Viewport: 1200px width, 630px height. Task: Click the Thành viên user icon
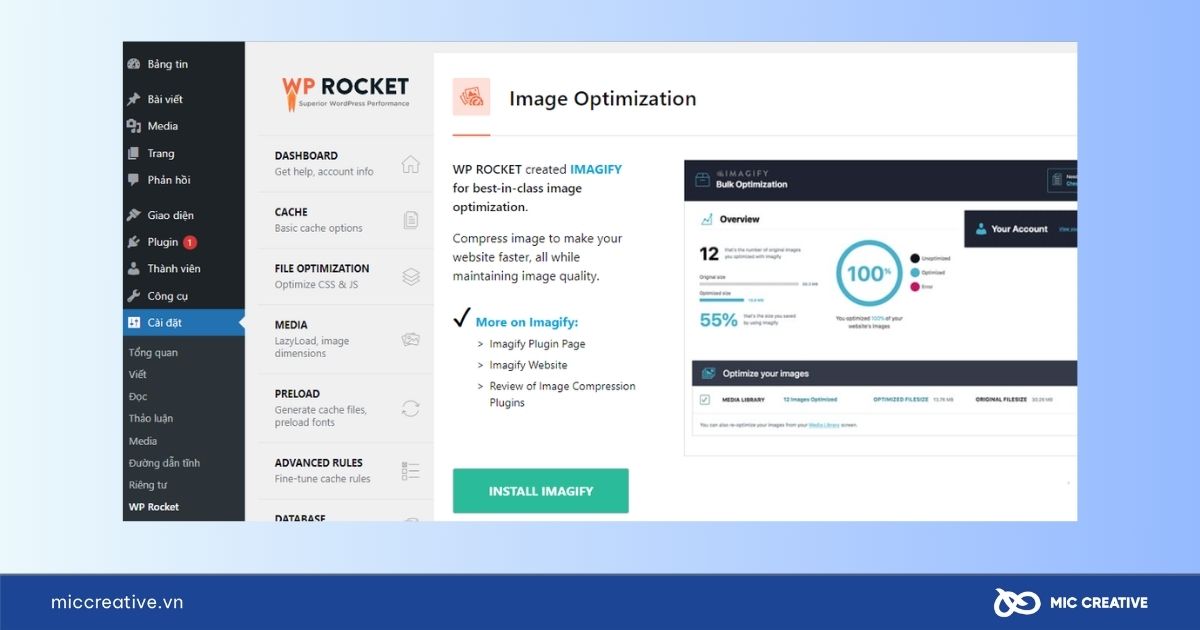click(133, 269)
